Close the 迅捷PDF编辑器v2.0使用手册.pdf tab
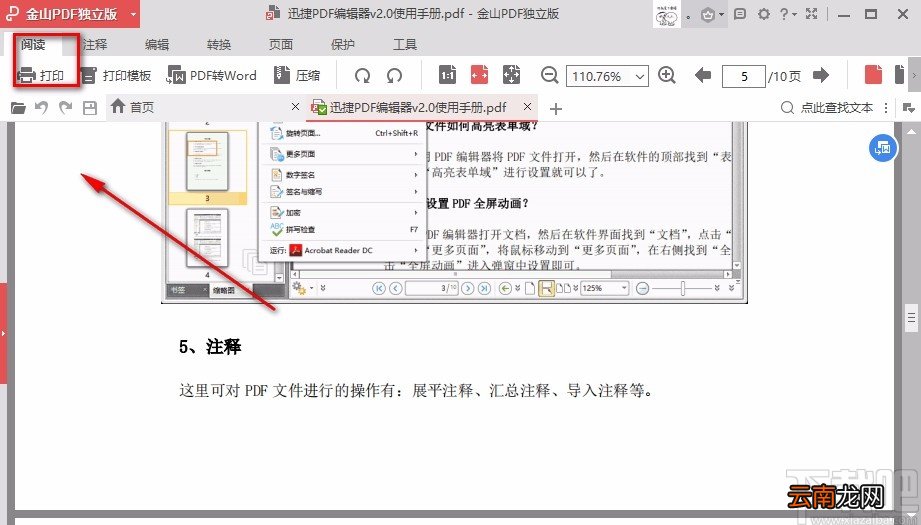The image size is (921, 525). click(527, 107)
